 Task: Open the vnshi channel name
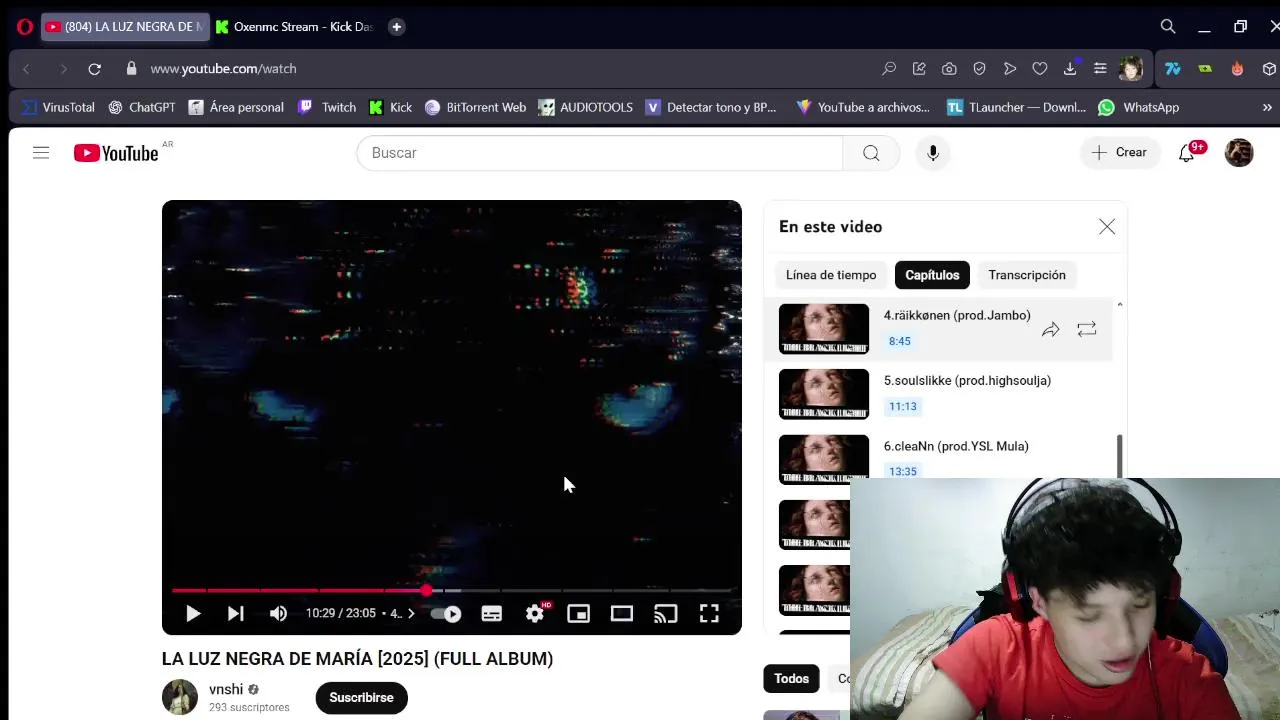[x=226, y=689]
